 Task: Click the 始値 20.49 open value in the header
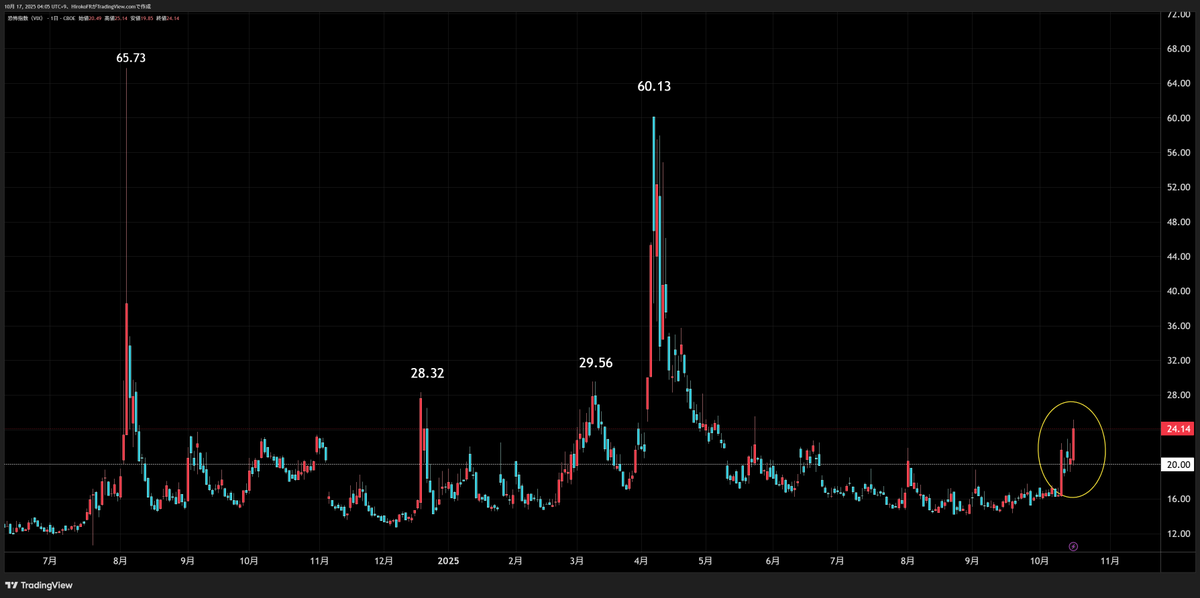tap(90, 18)
